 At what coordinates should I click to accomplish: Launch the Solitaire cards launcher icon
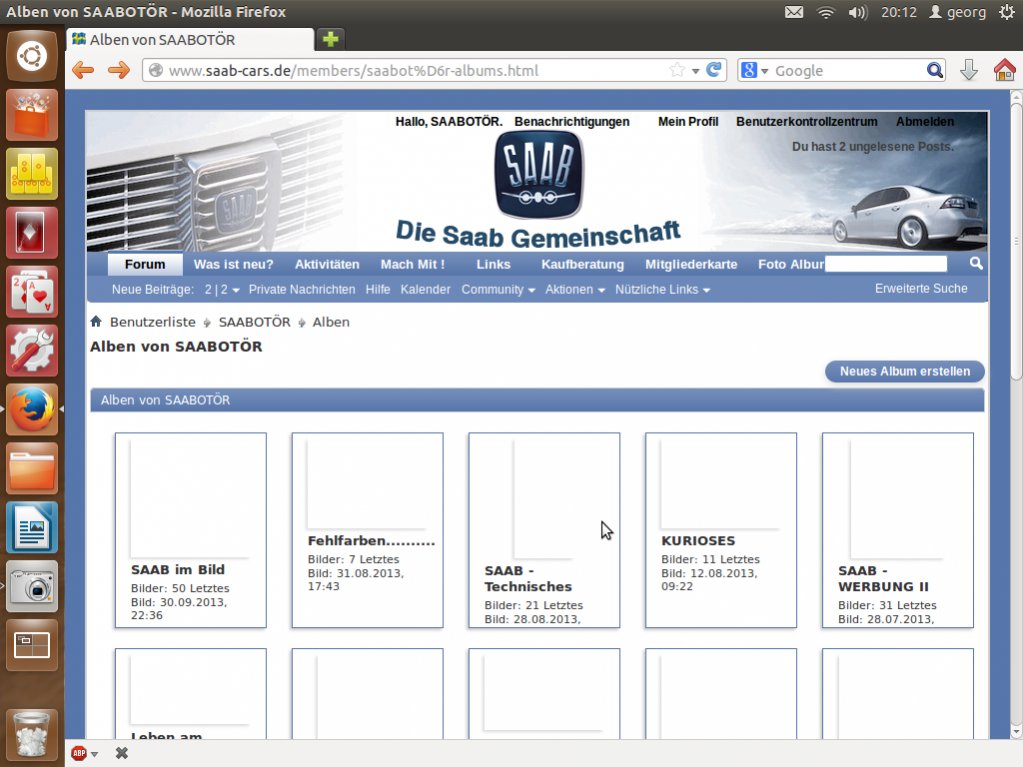[x=32, y=292]
